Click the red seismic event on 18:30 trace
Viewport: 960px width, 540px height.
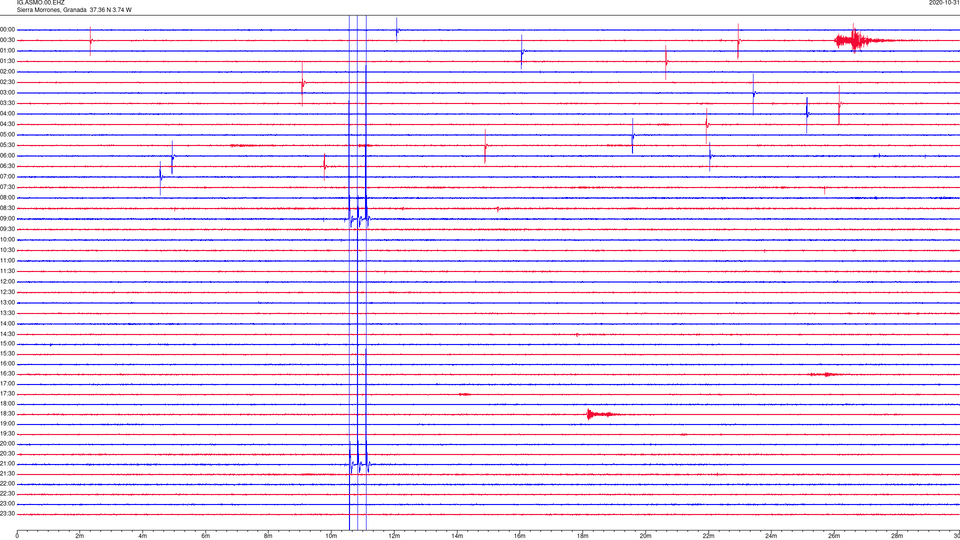tap(601, 414)
